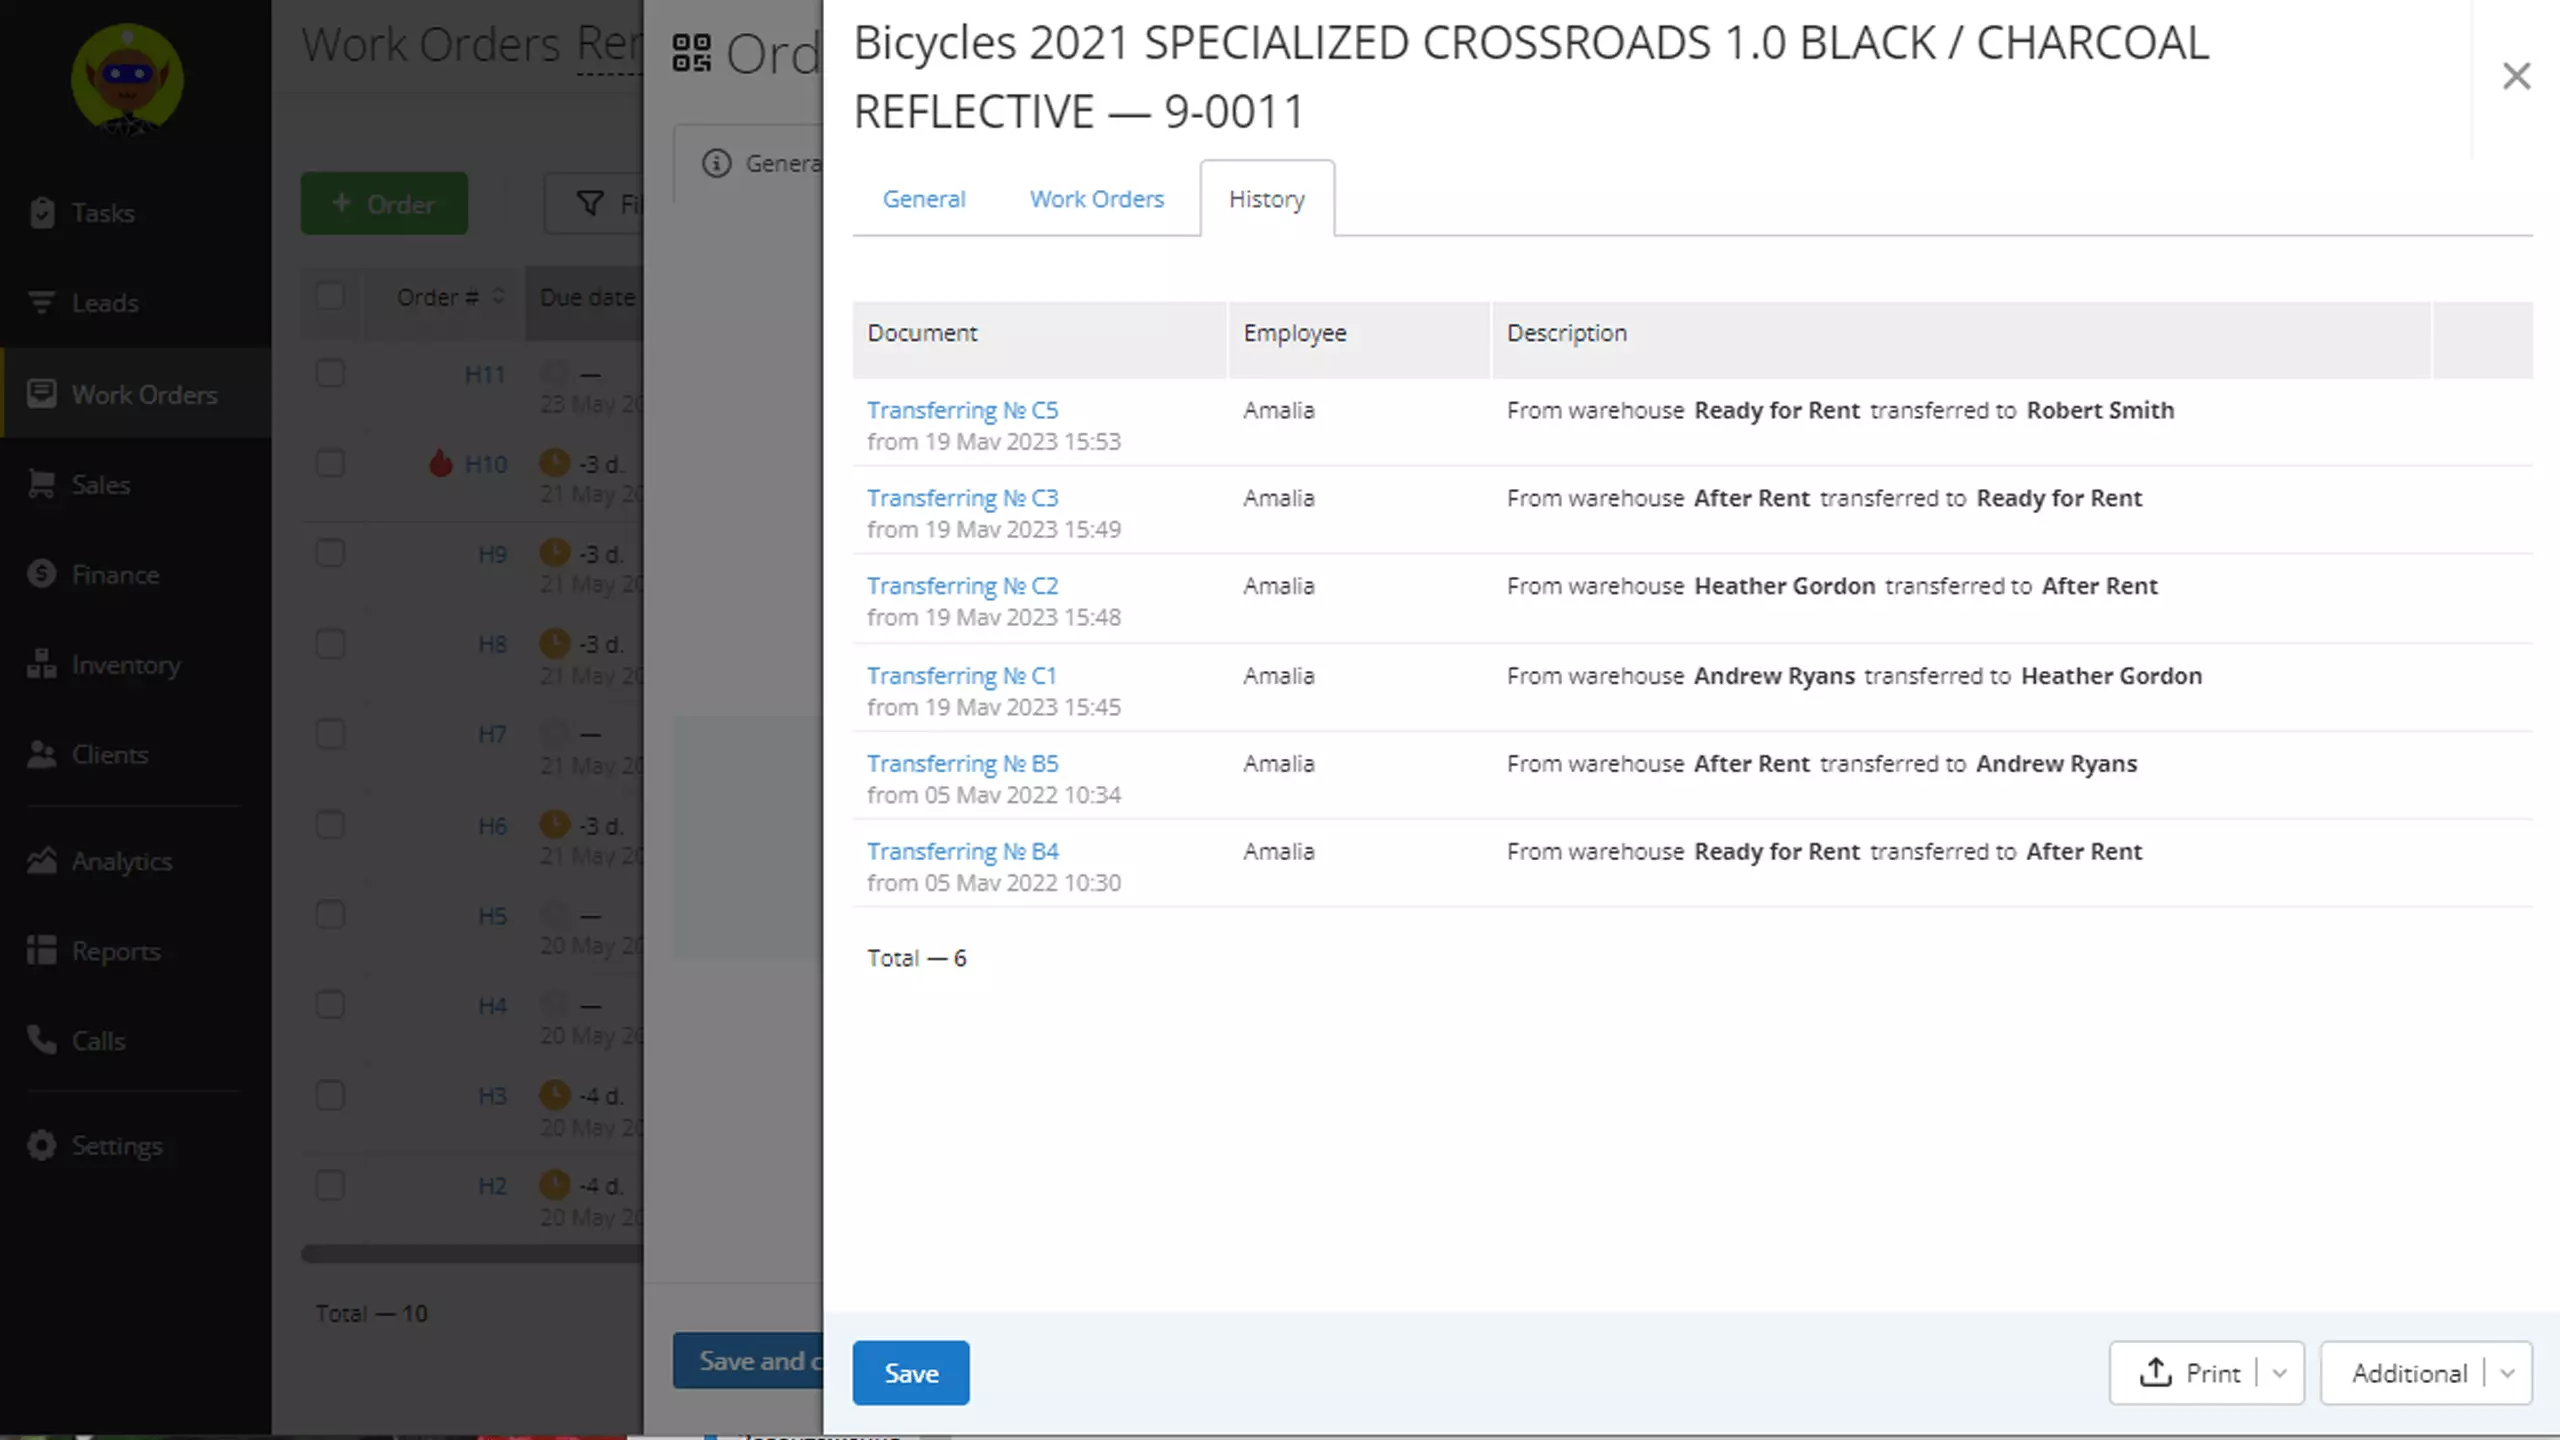Click 'Total — 10' under orders list
The height and width of the screenshot is (1440, 2560).
(372, 1313)
